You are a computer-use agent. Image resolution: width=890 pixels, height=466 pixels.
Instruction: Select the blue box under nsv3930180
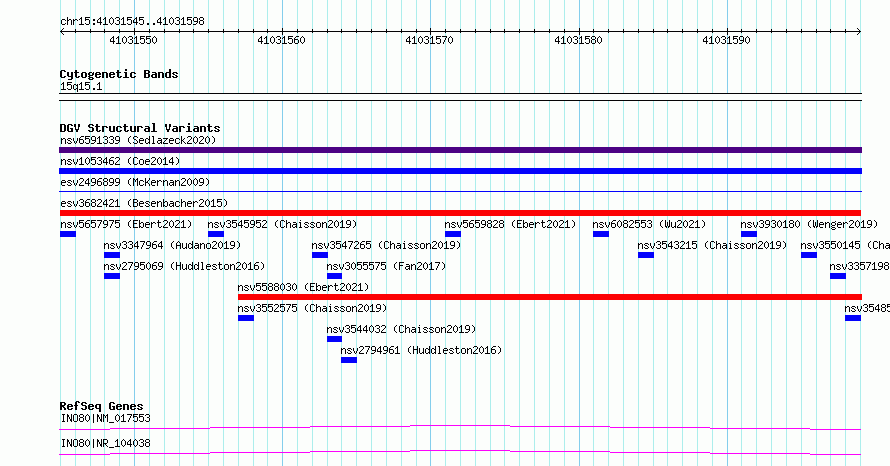point(749,234)
